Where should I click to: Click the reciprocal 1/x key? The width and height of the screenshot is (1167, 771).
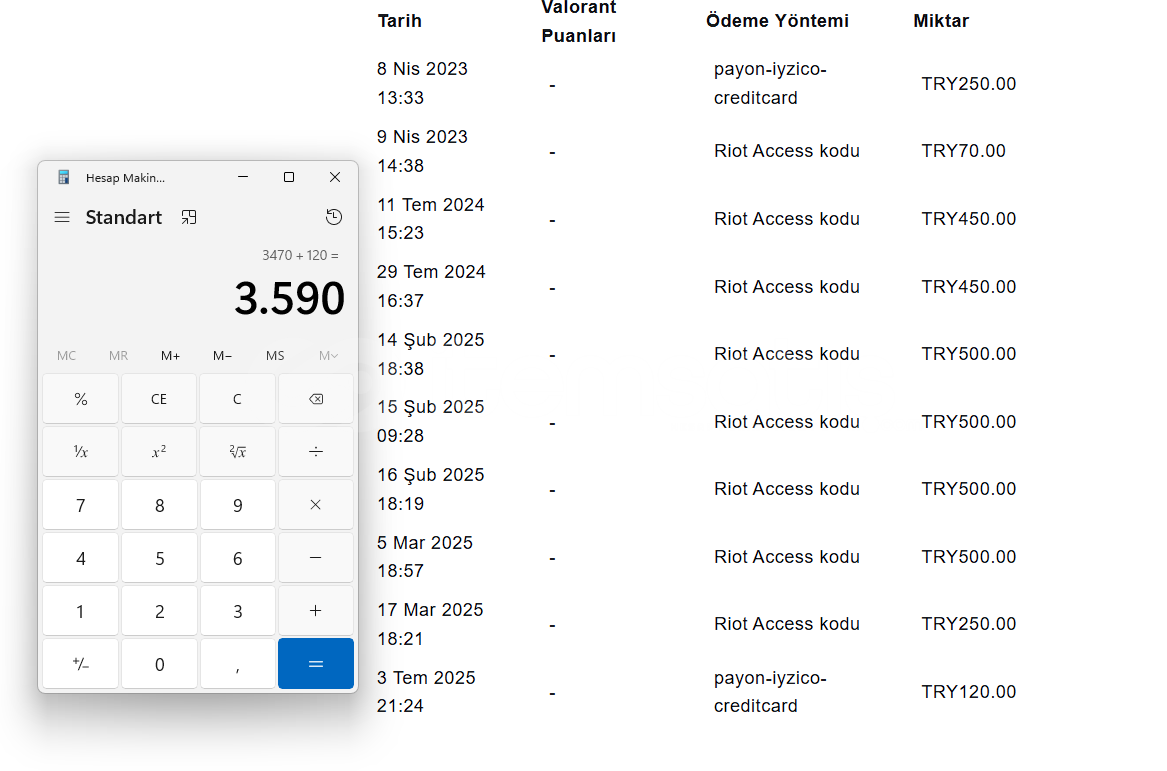(80, 452)
